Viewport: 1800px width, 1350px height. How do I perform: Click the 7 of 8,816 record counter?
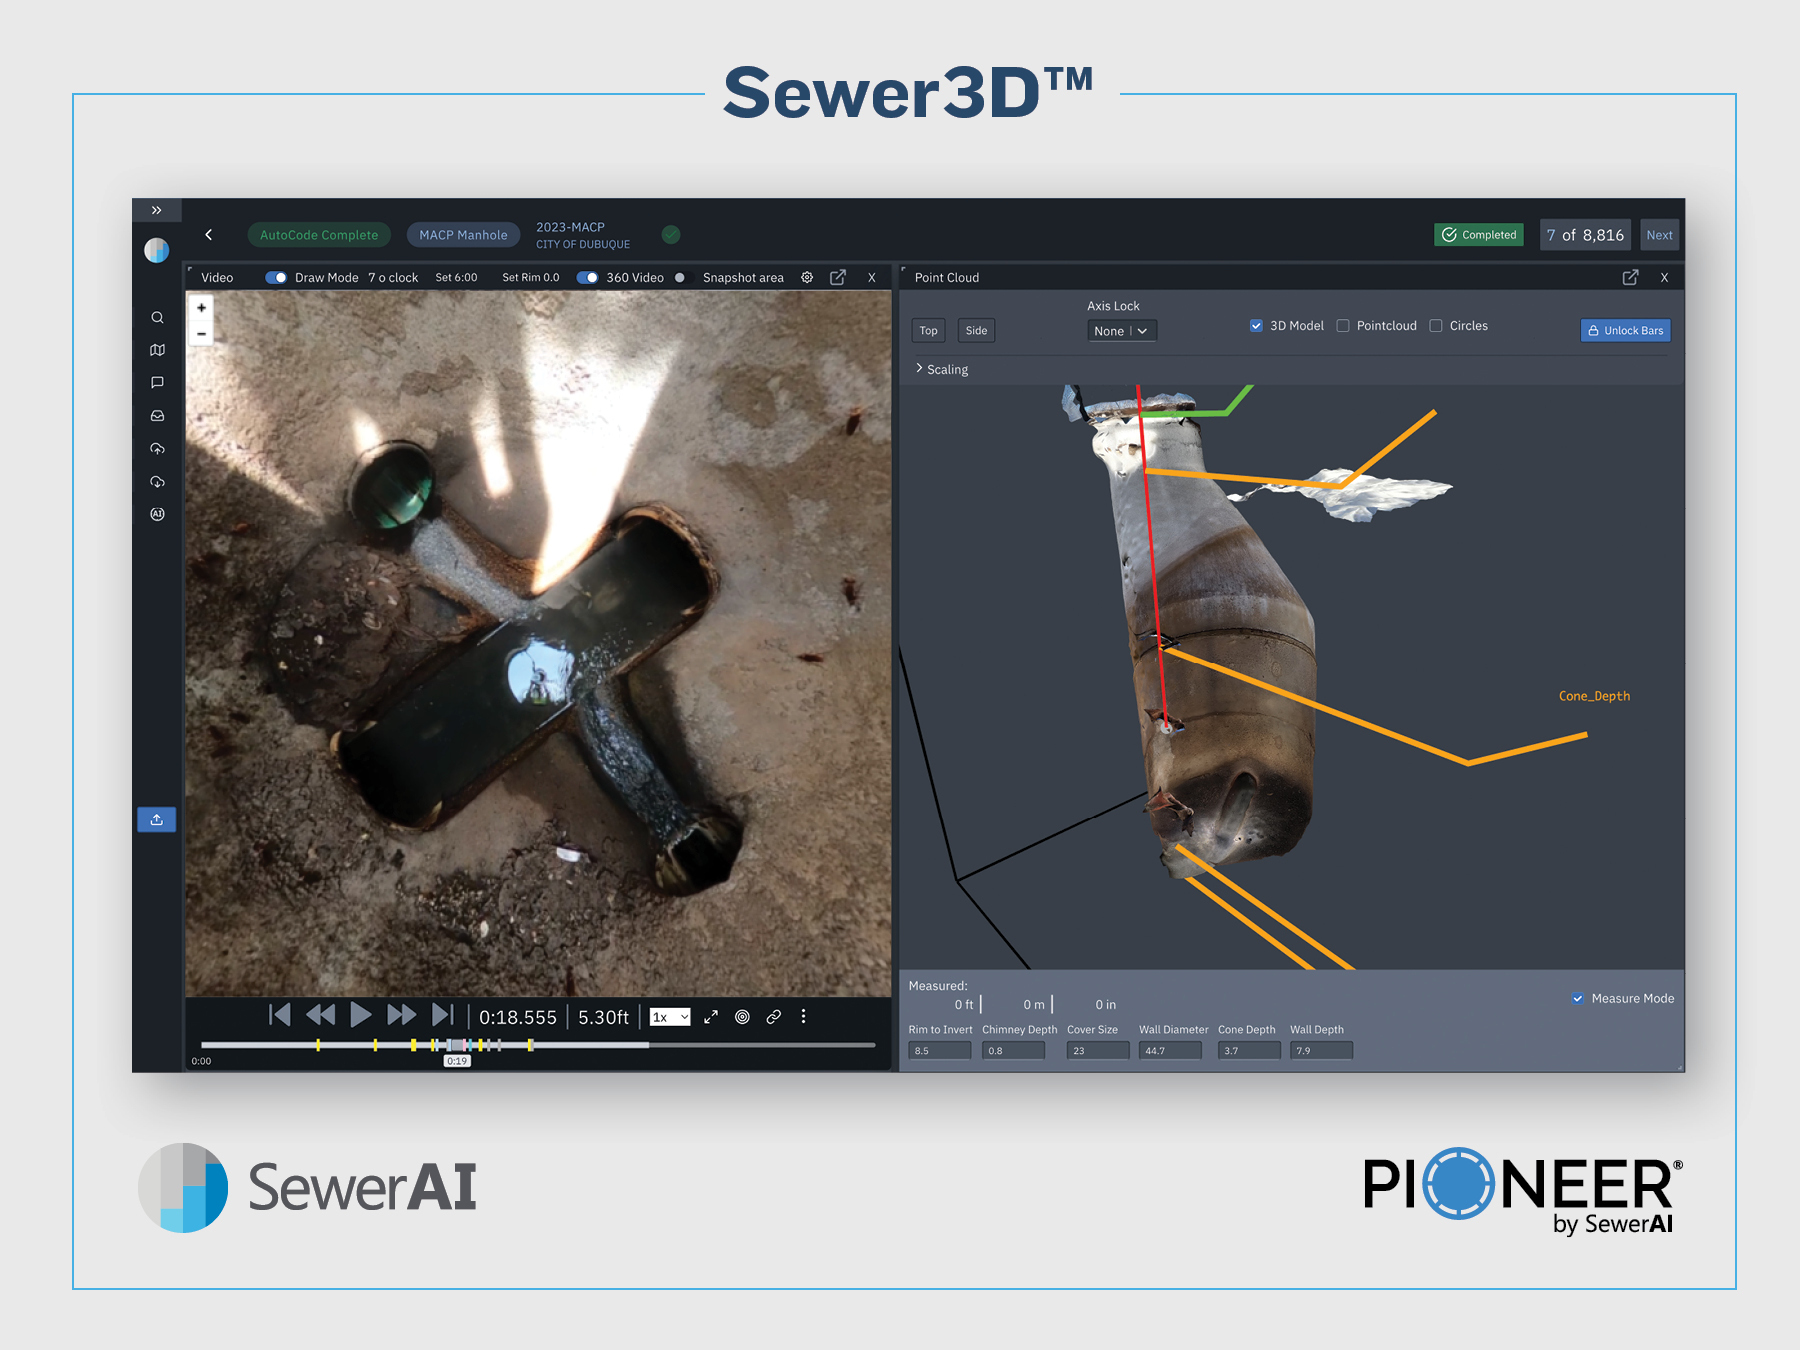[x=1585, y=235]
